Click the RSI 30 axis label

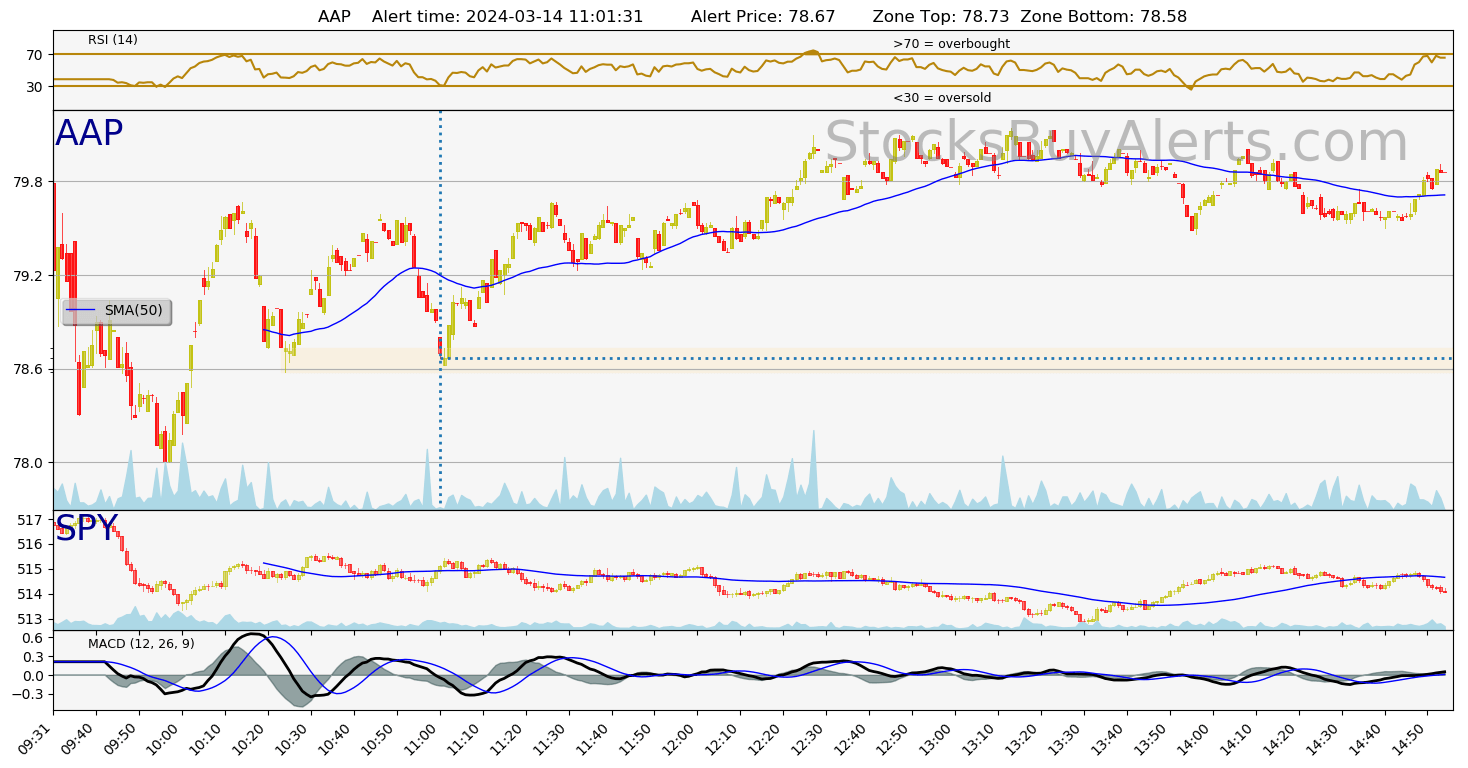36,87
